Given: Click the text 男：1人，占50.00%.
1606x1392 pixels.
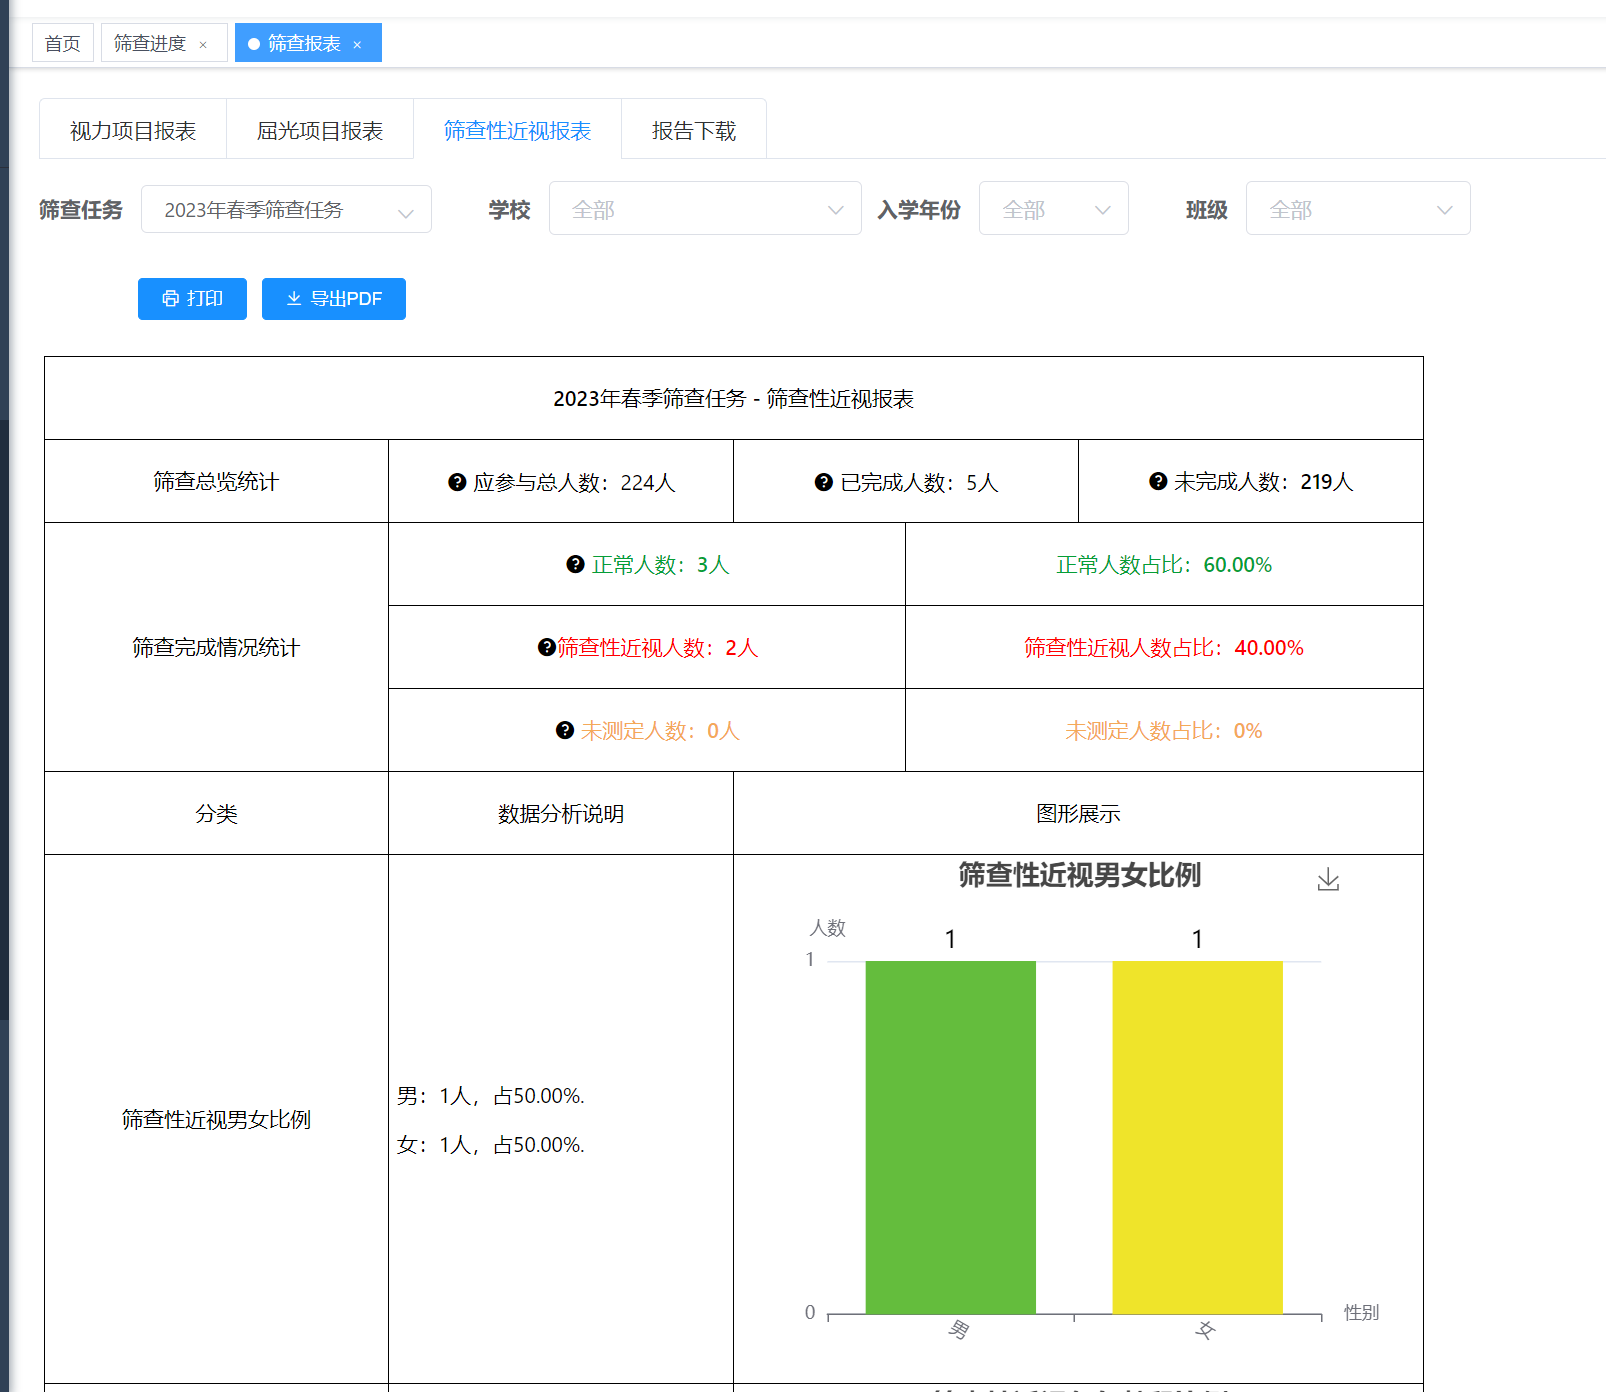Looking at the screenshot, I should point(491,1095).
